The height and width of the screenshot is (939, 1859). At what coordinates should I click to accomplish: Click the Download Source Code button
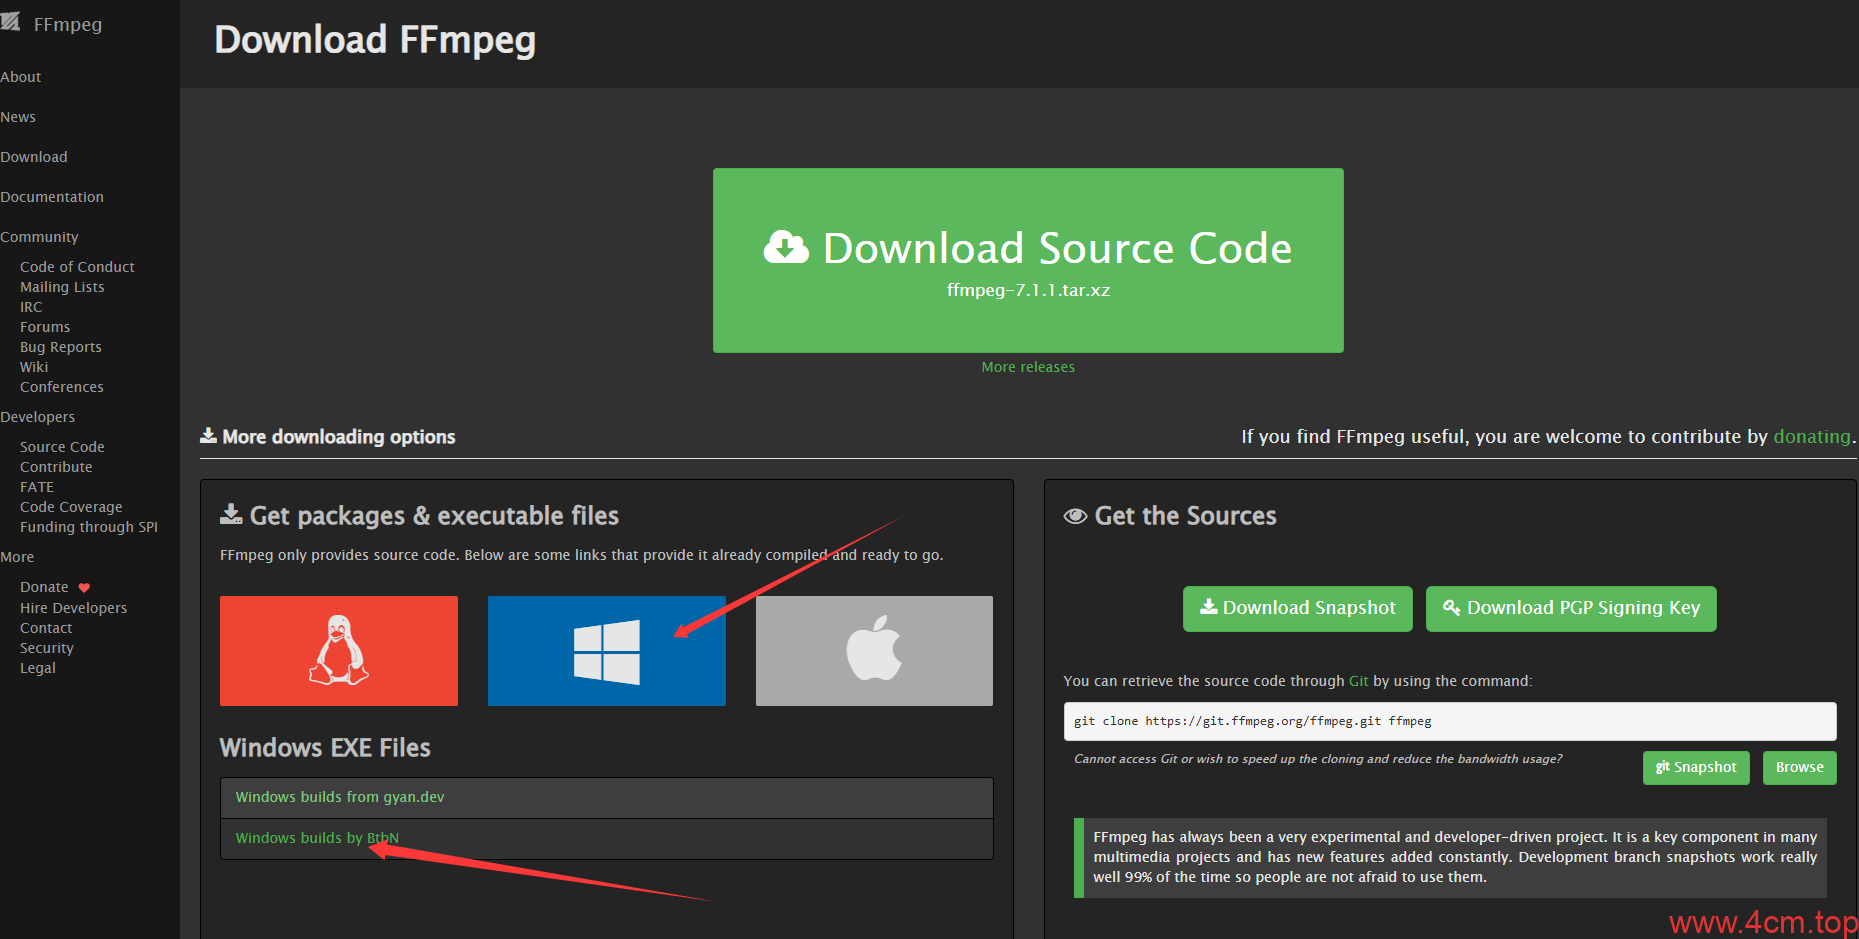click(1028, 260)
